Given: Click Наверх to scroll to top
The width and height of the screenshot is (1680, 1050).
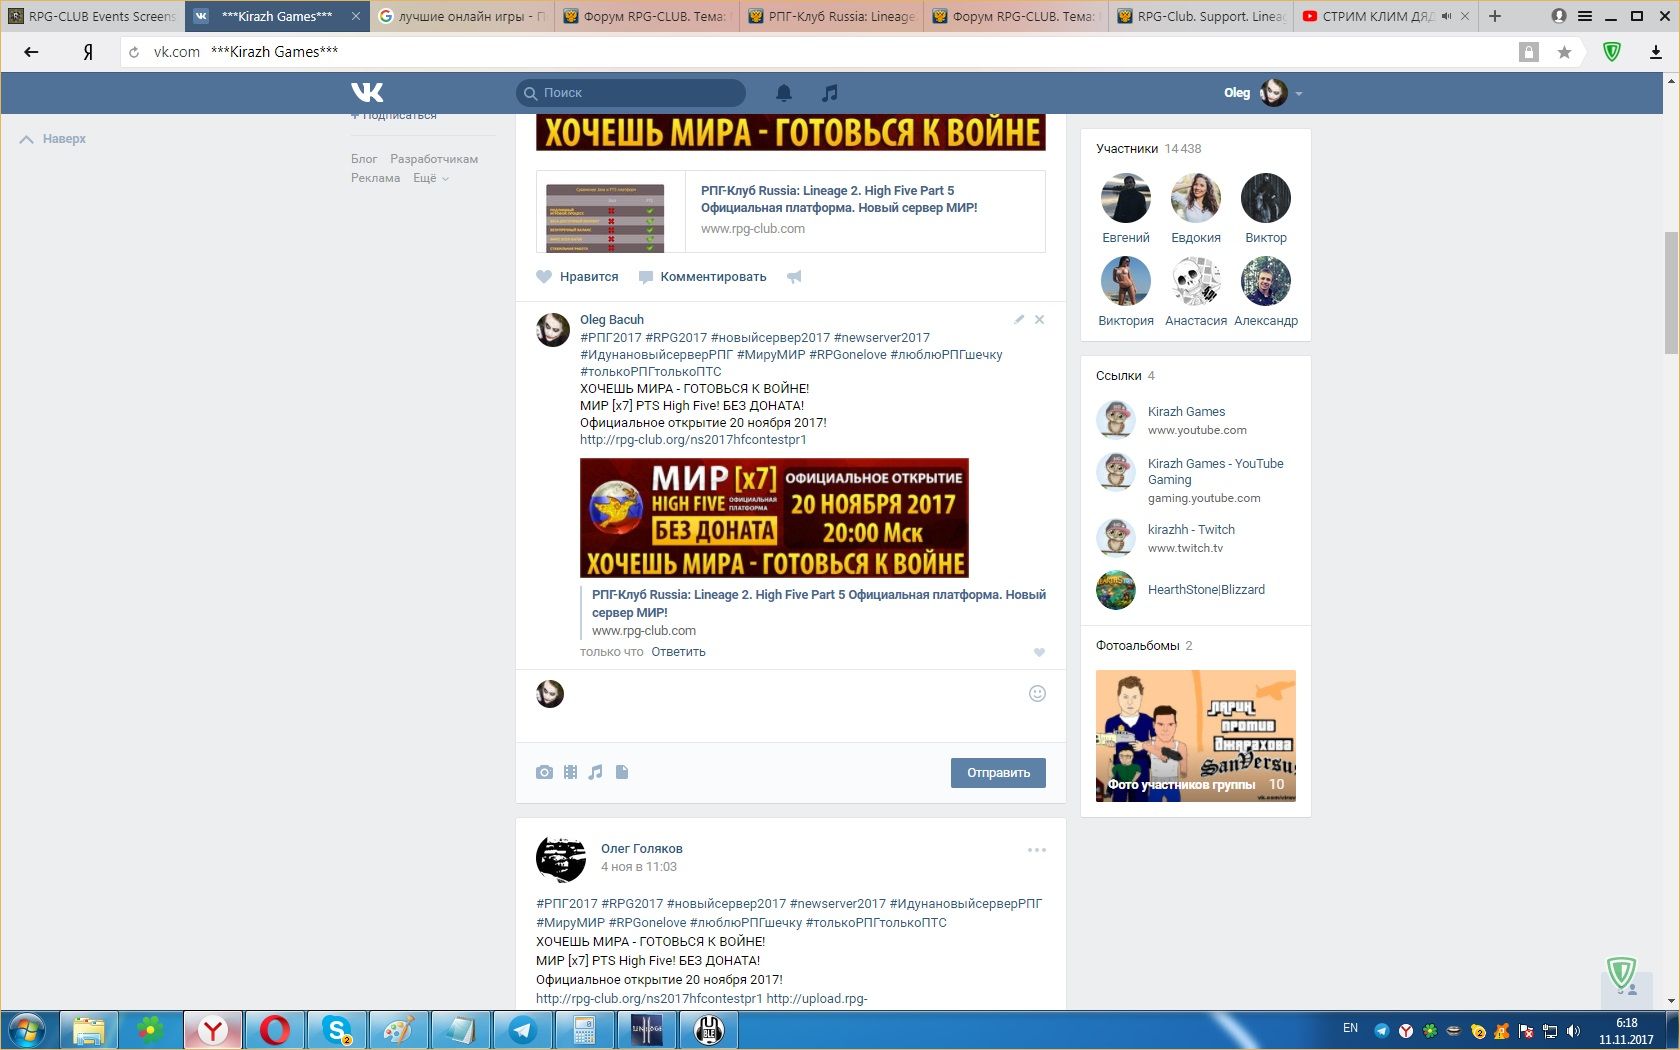Looking at the screenshot, I should [x=53, y=139].
